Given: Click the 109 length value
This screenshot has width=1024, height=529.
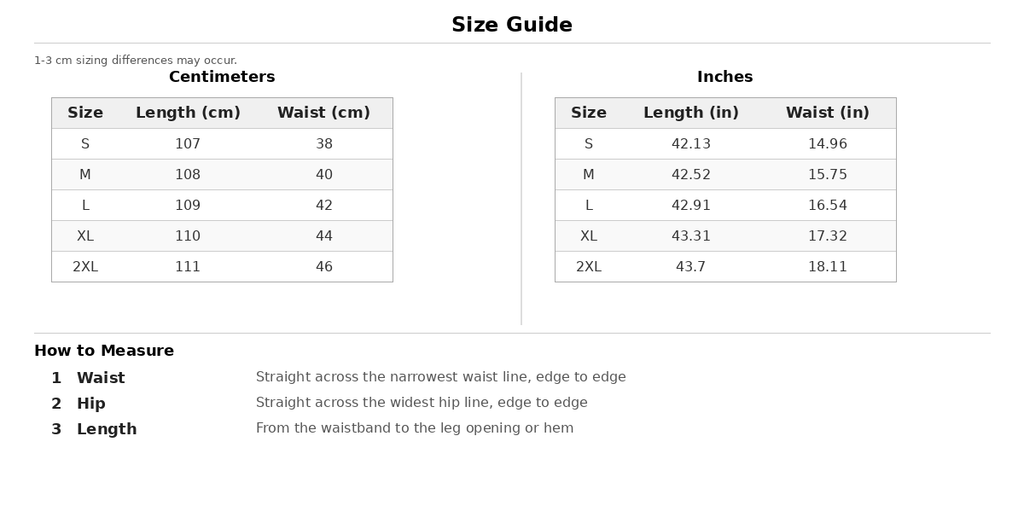Looking at the screenshot, I should click(x=187, y=205).
